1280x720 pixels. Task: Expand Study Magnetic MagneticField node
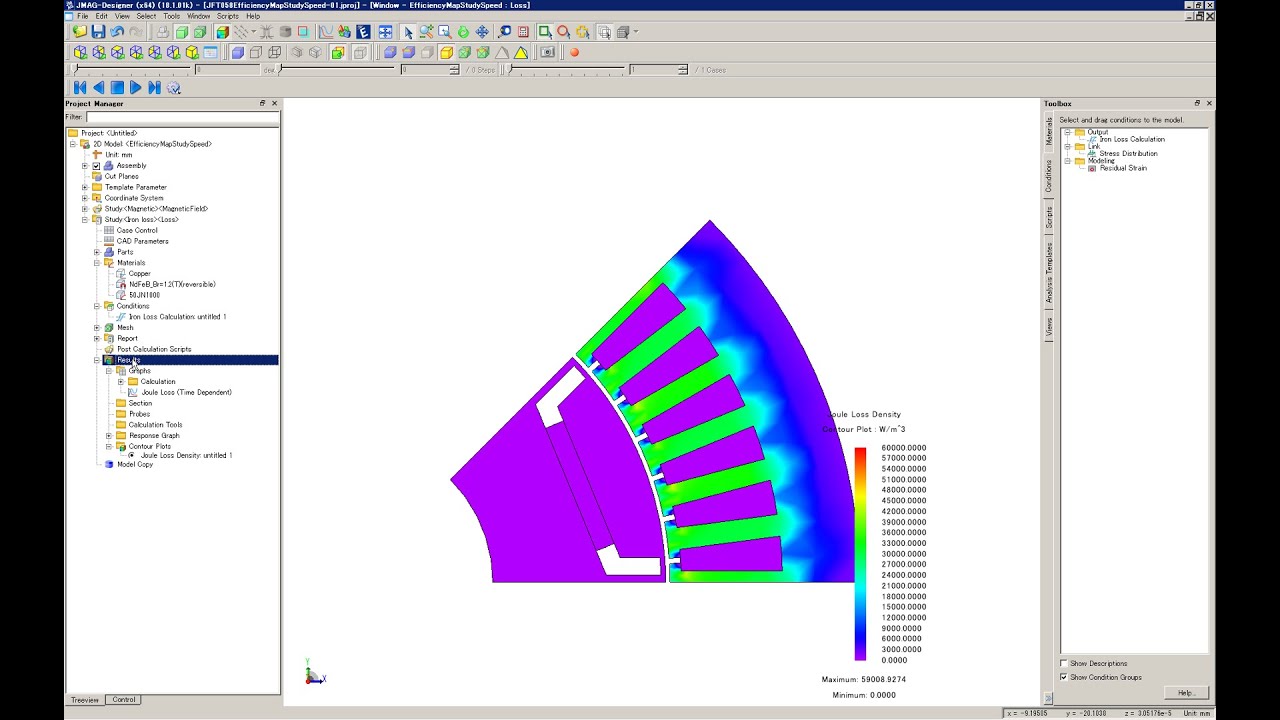pos(85,209)
